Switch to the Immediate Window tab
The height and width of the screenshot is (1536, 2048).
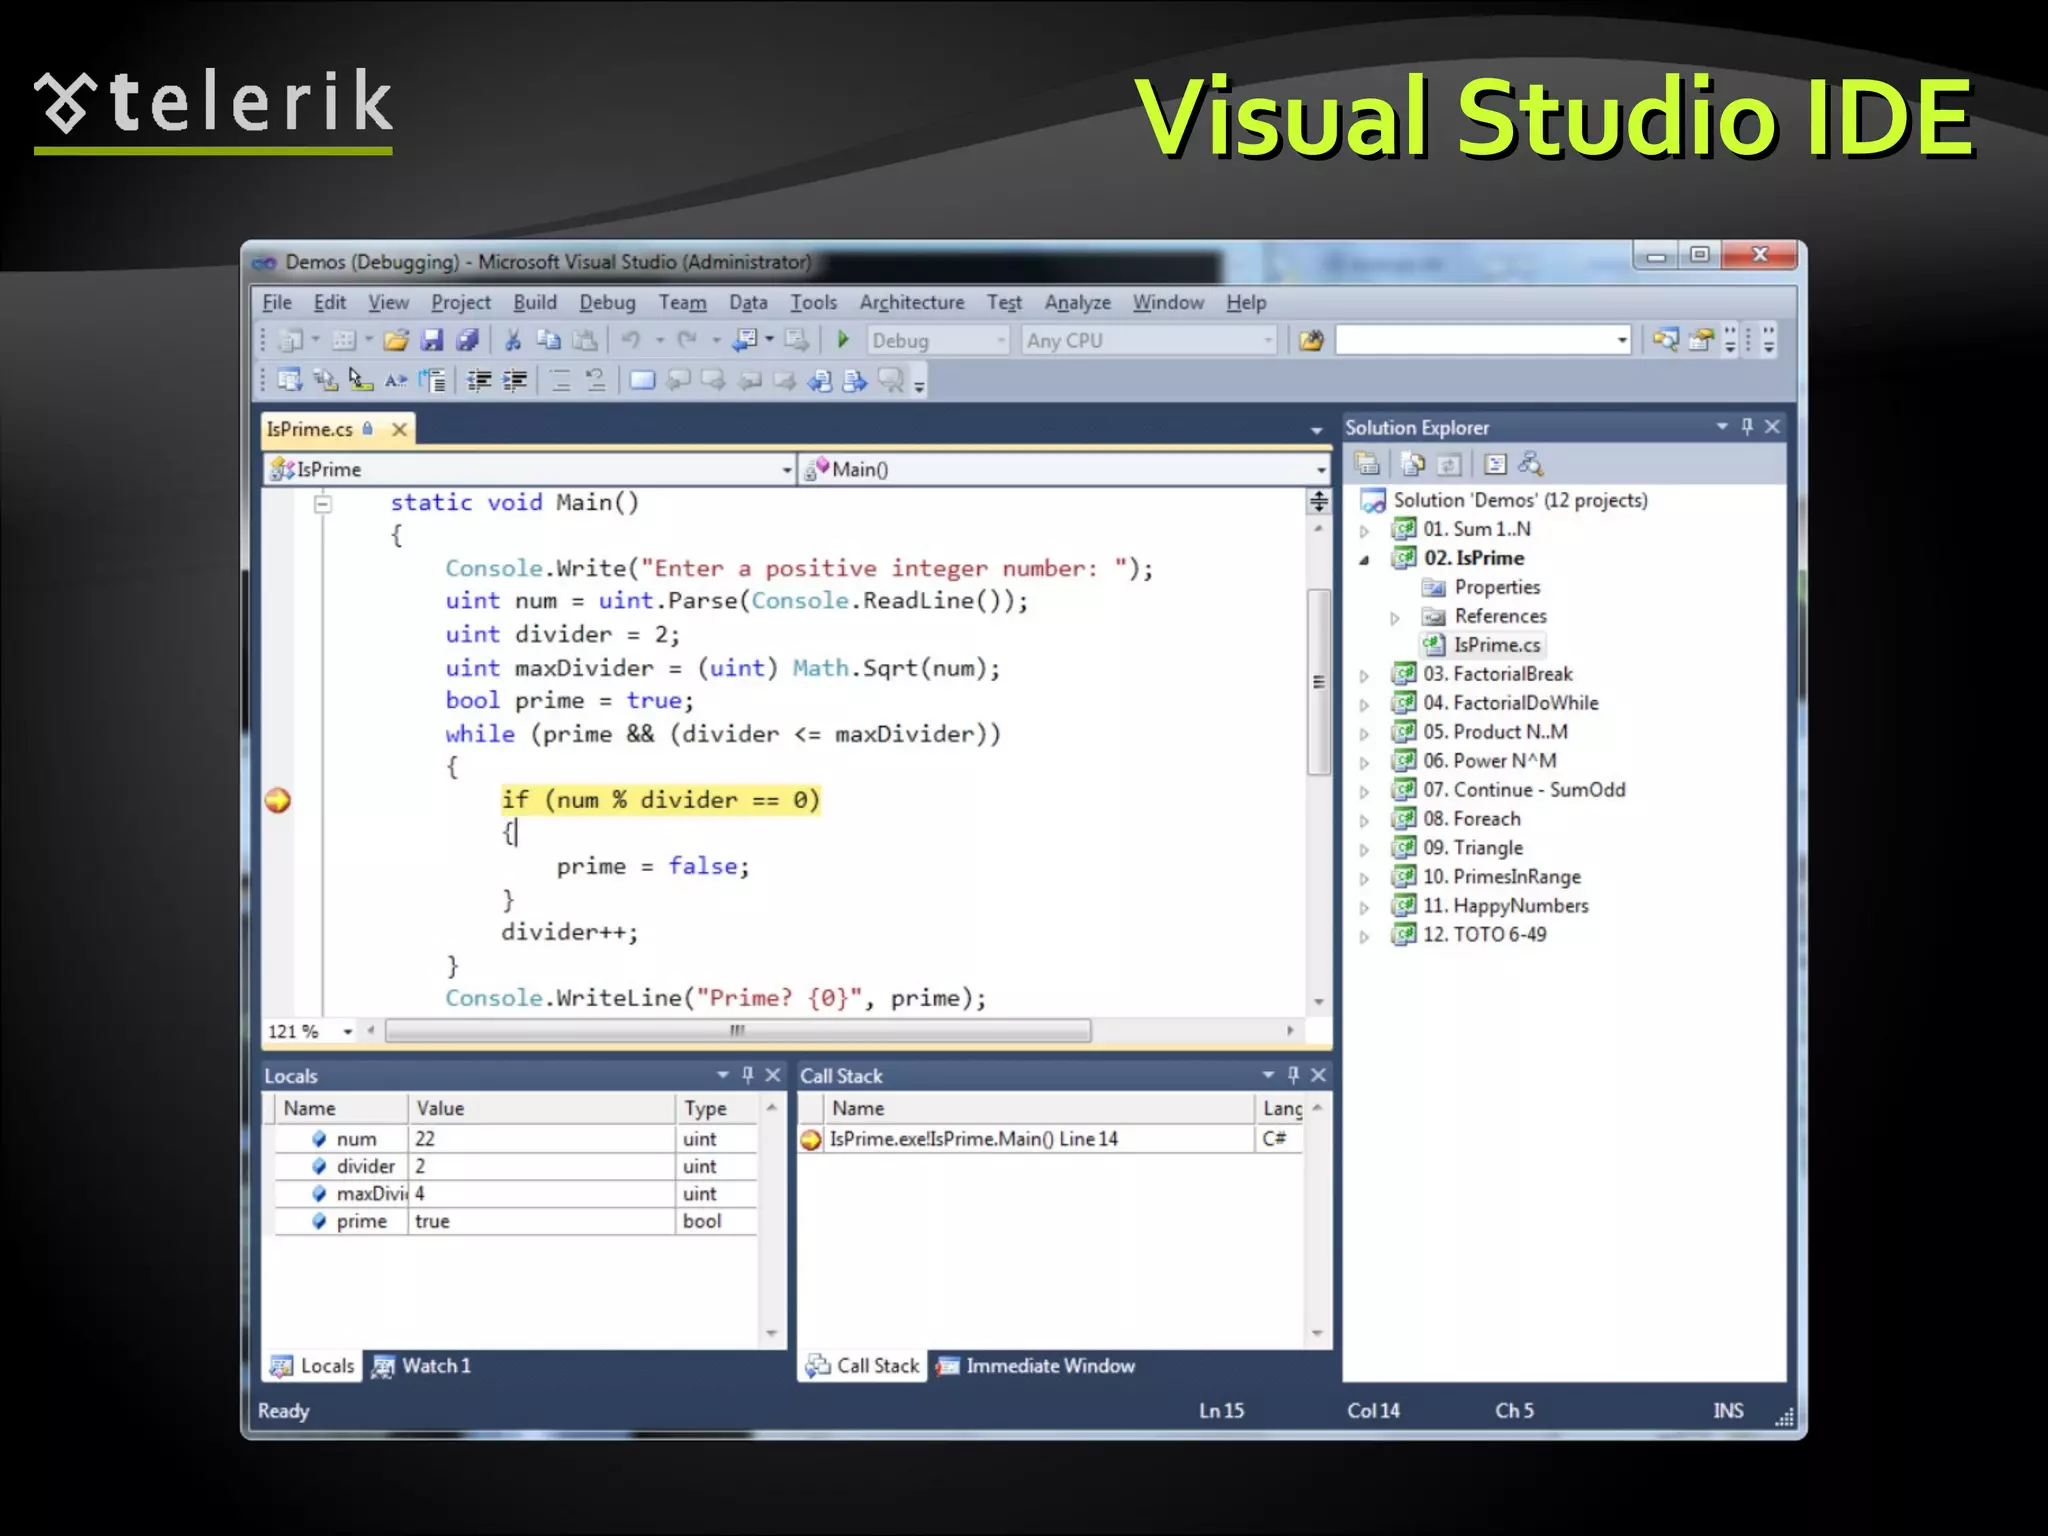coord(1035,1366)
